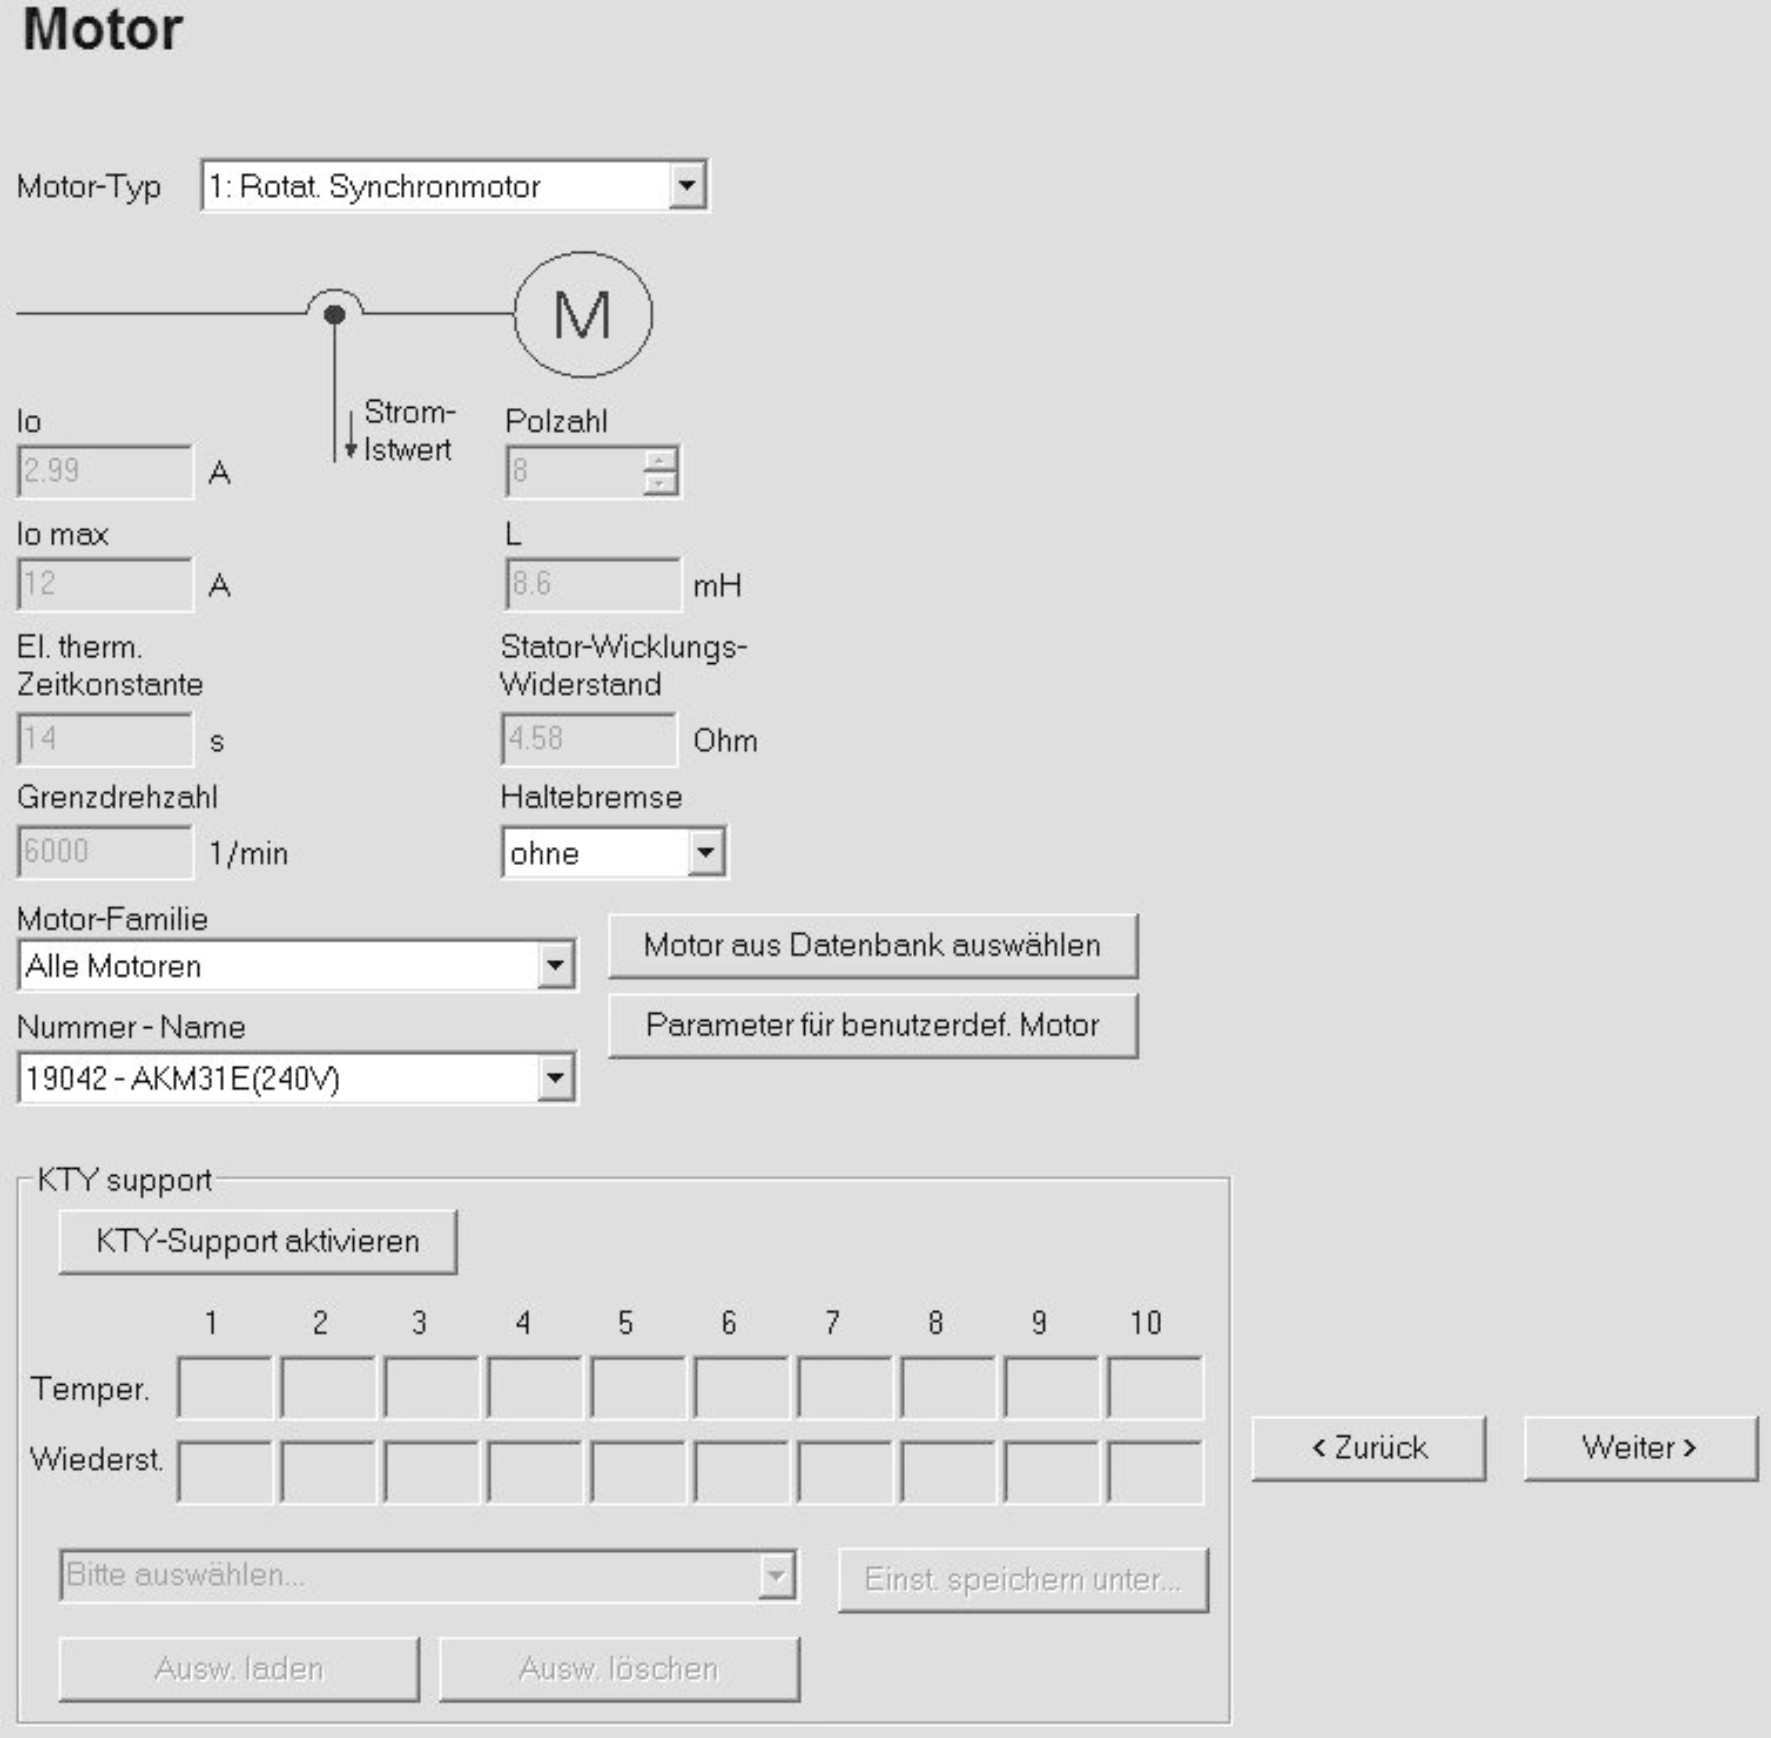This screenshot has height=1738, width=1771.
Task: Expand the Haltebremse dropdown
Action: [x=705, y=853]
